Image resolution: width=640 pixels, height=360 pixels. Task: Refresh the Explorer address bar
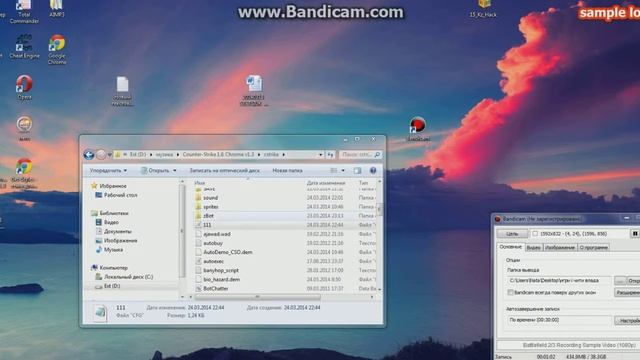click(330, 155)
